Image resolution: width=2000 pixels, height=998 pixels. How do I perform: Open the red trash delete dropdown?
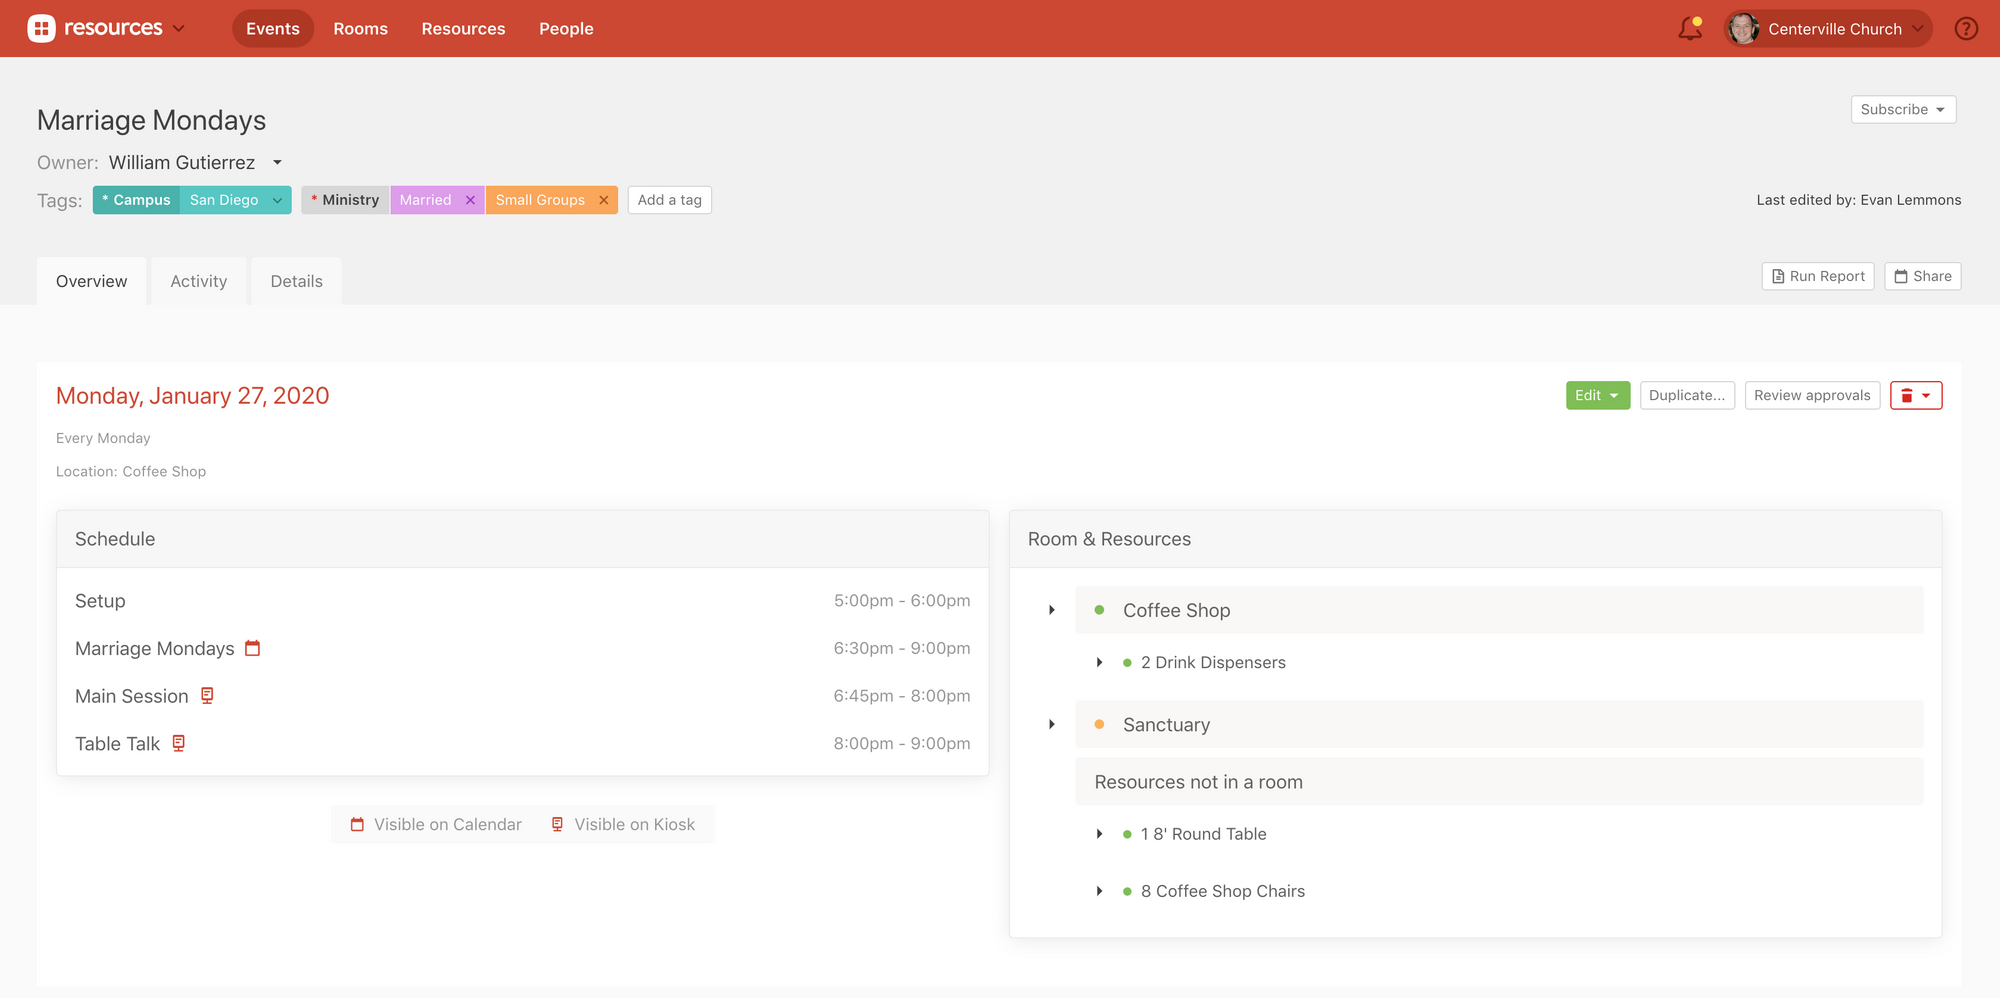[1915, 395]
